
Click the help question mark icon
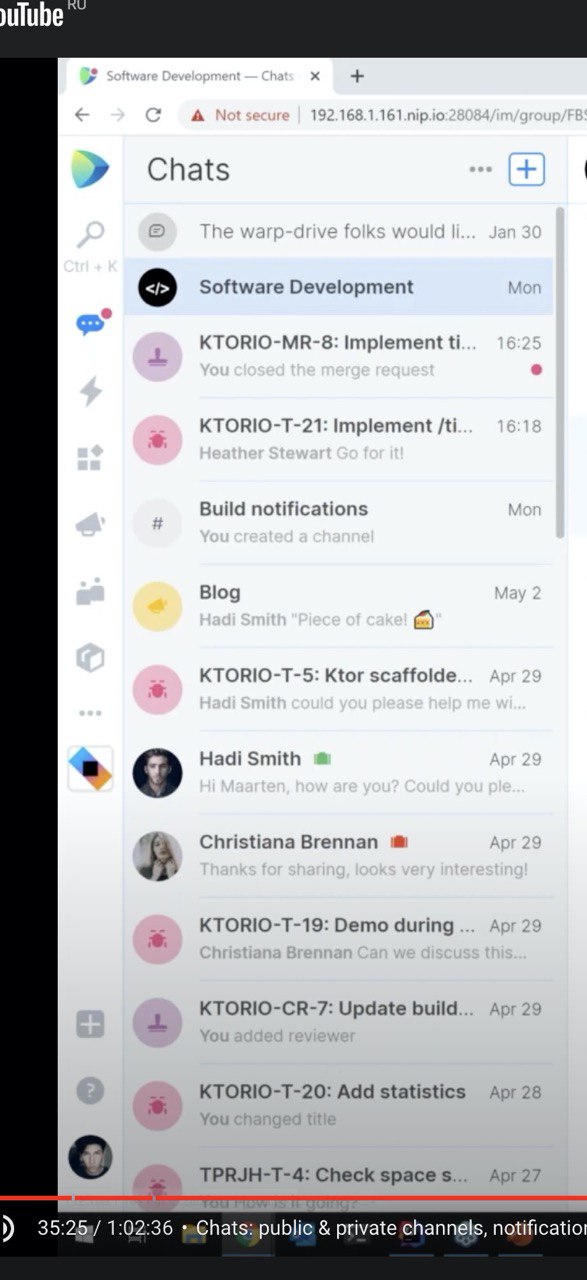click(x=90, y=1090)
